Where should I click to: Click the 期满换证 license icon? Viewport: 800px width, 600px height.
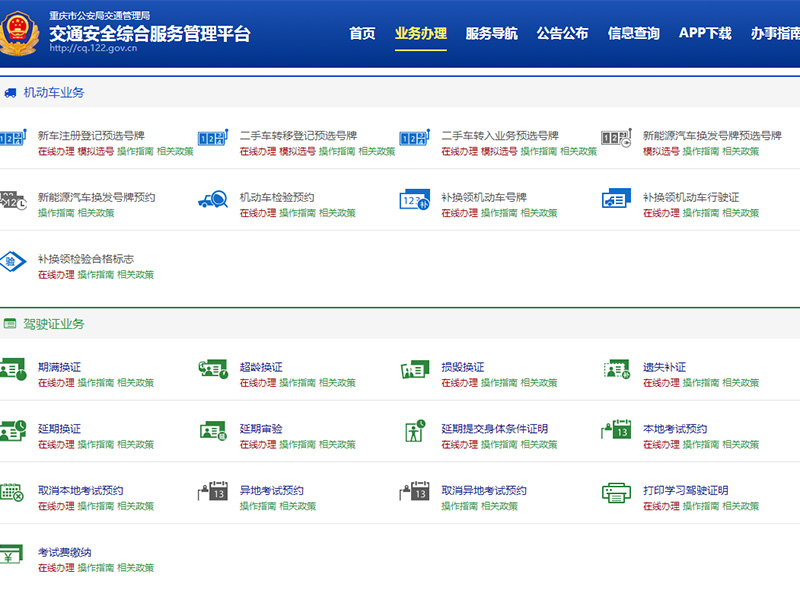(x=13, y=371)
